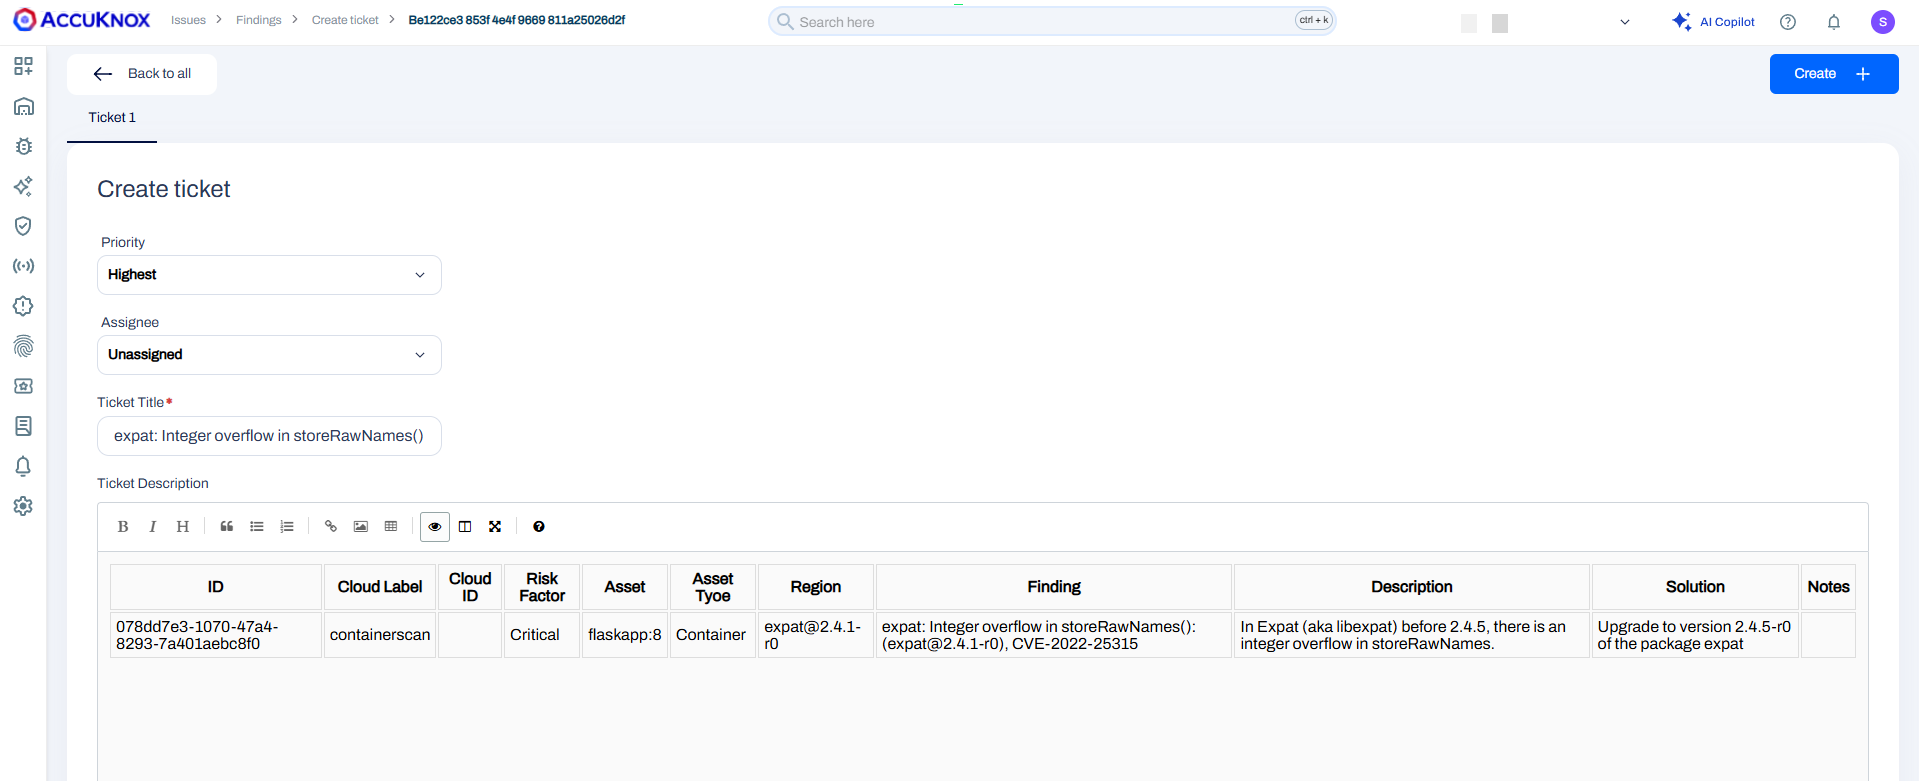Click the ID column header
The image size is (1919, 781).
216,587
